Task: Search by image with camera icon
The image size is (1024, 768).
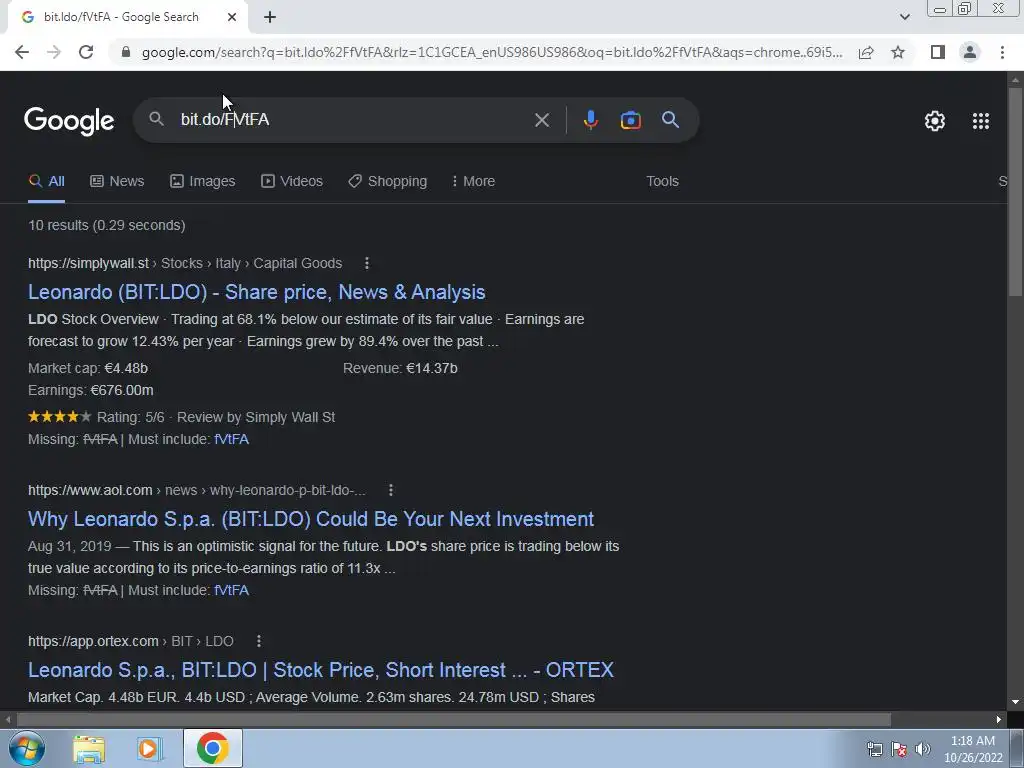Action: (630, 120)
